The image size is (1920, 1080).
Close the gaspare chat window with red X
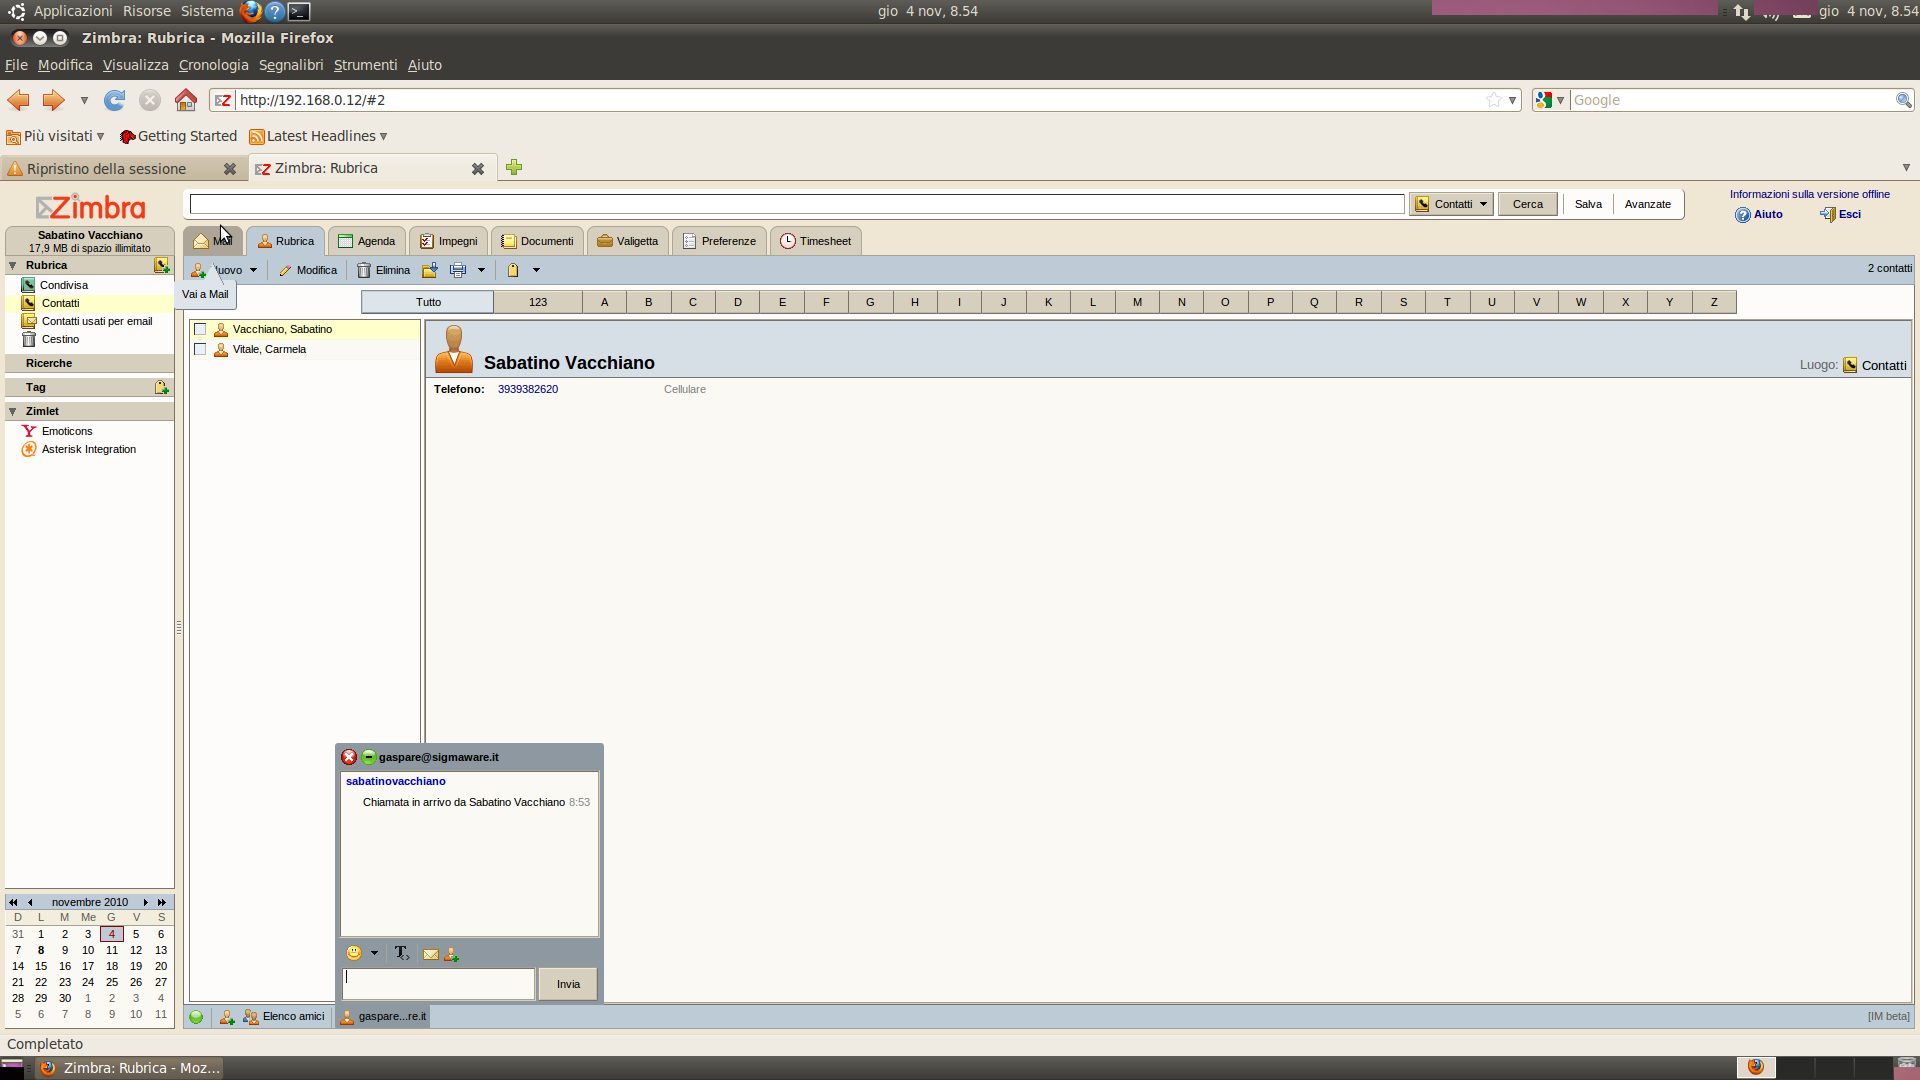click(349, 757)
